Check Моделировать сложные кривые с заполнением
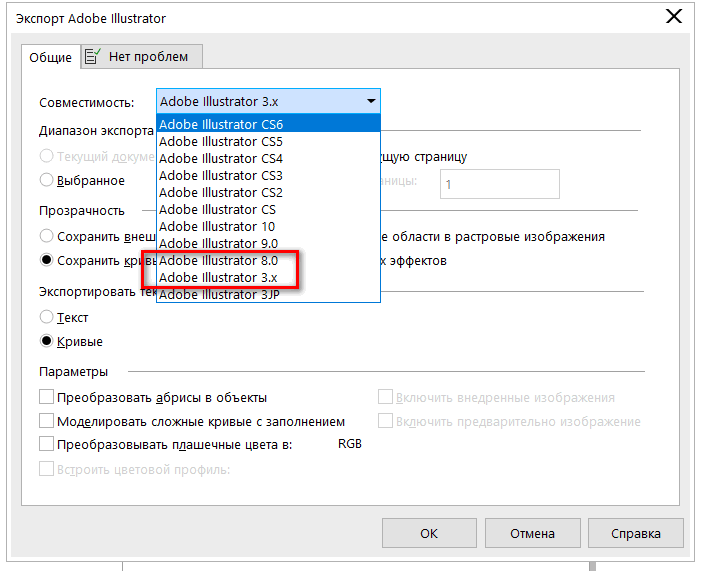 (x=46, y=421)
